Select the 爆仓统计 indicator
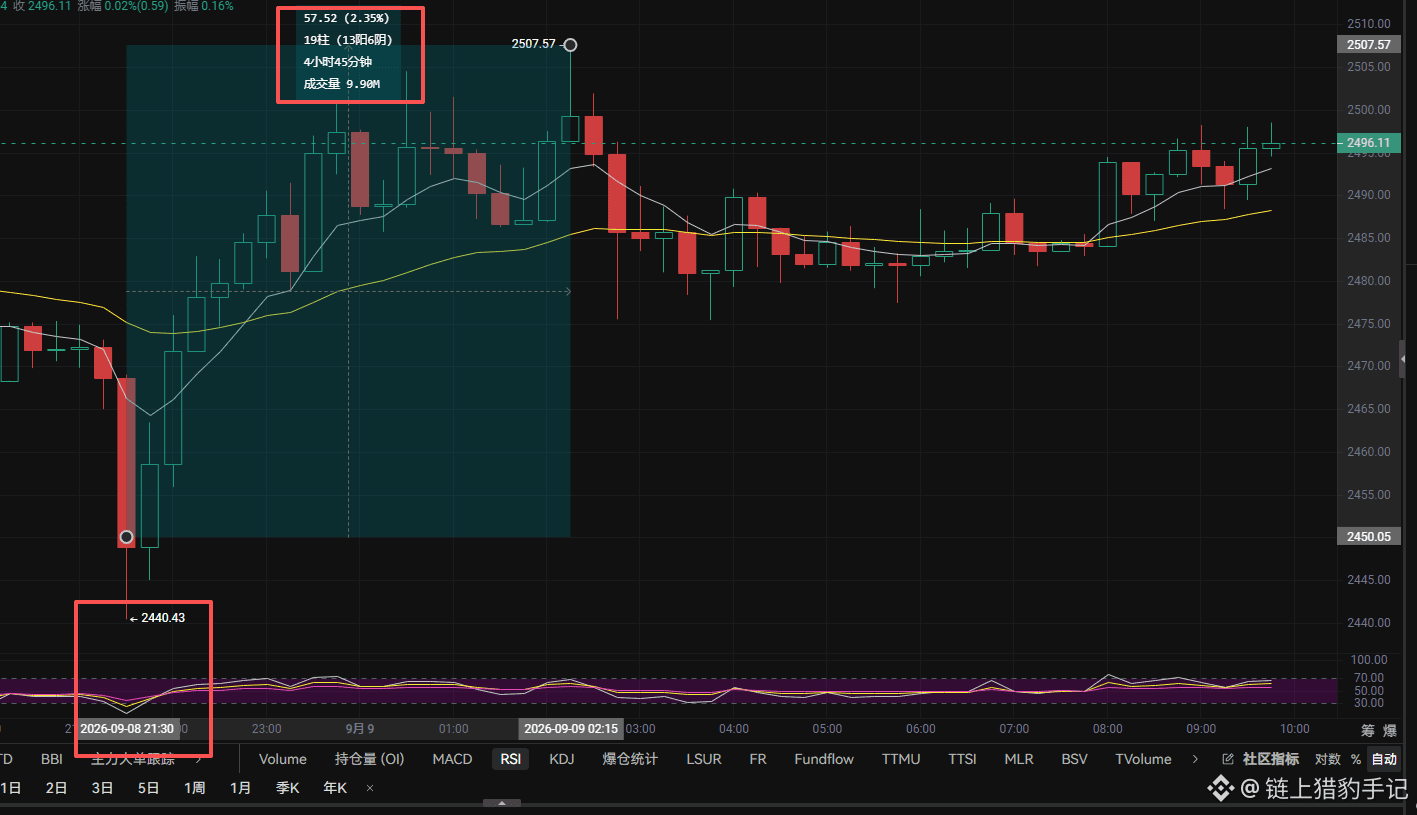Viewport: 1417px width, 815px height. (x=630, y=759)
